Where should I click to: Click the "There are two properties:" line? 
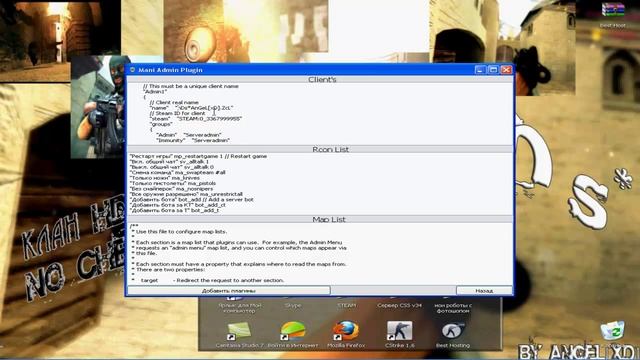tap(168, 269)
